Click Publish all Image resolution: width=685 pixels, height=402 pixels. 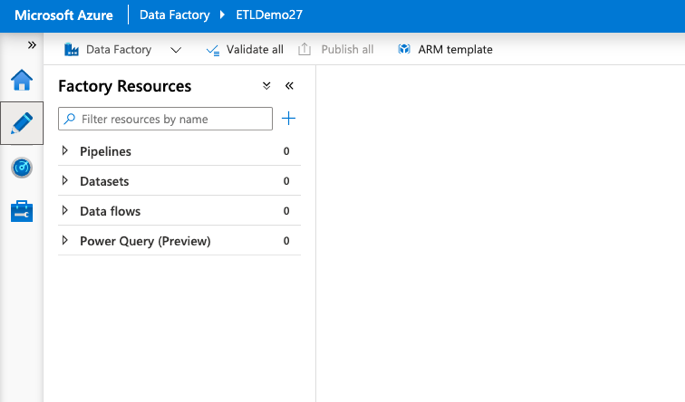(336, 49)
